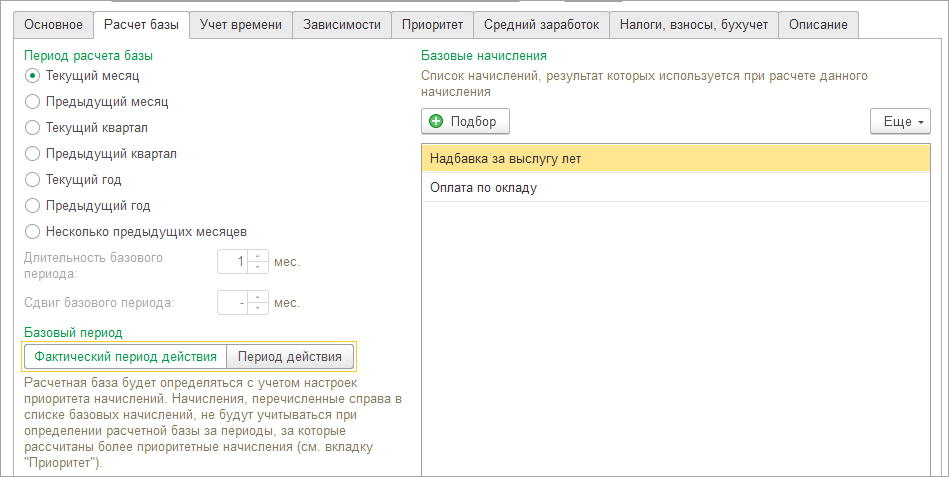Viewport: 949px width, 477px height.
Task: Click the green plus icon on Подбор
Action: (436, 122)
